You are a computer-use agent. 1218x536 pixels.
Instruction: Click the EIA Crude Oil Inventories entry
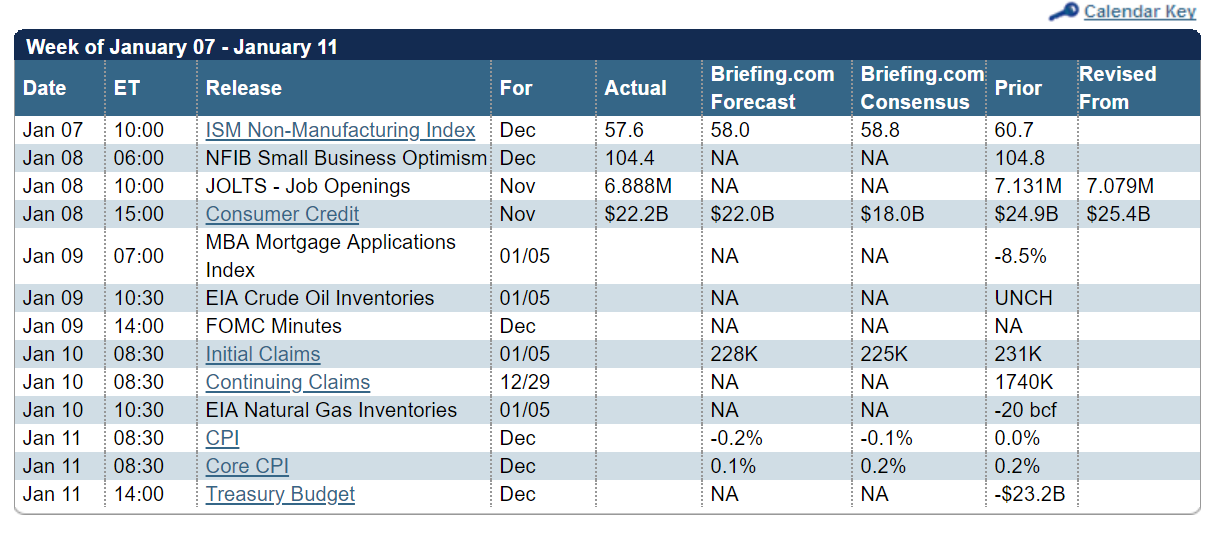[x=320, y=298]
